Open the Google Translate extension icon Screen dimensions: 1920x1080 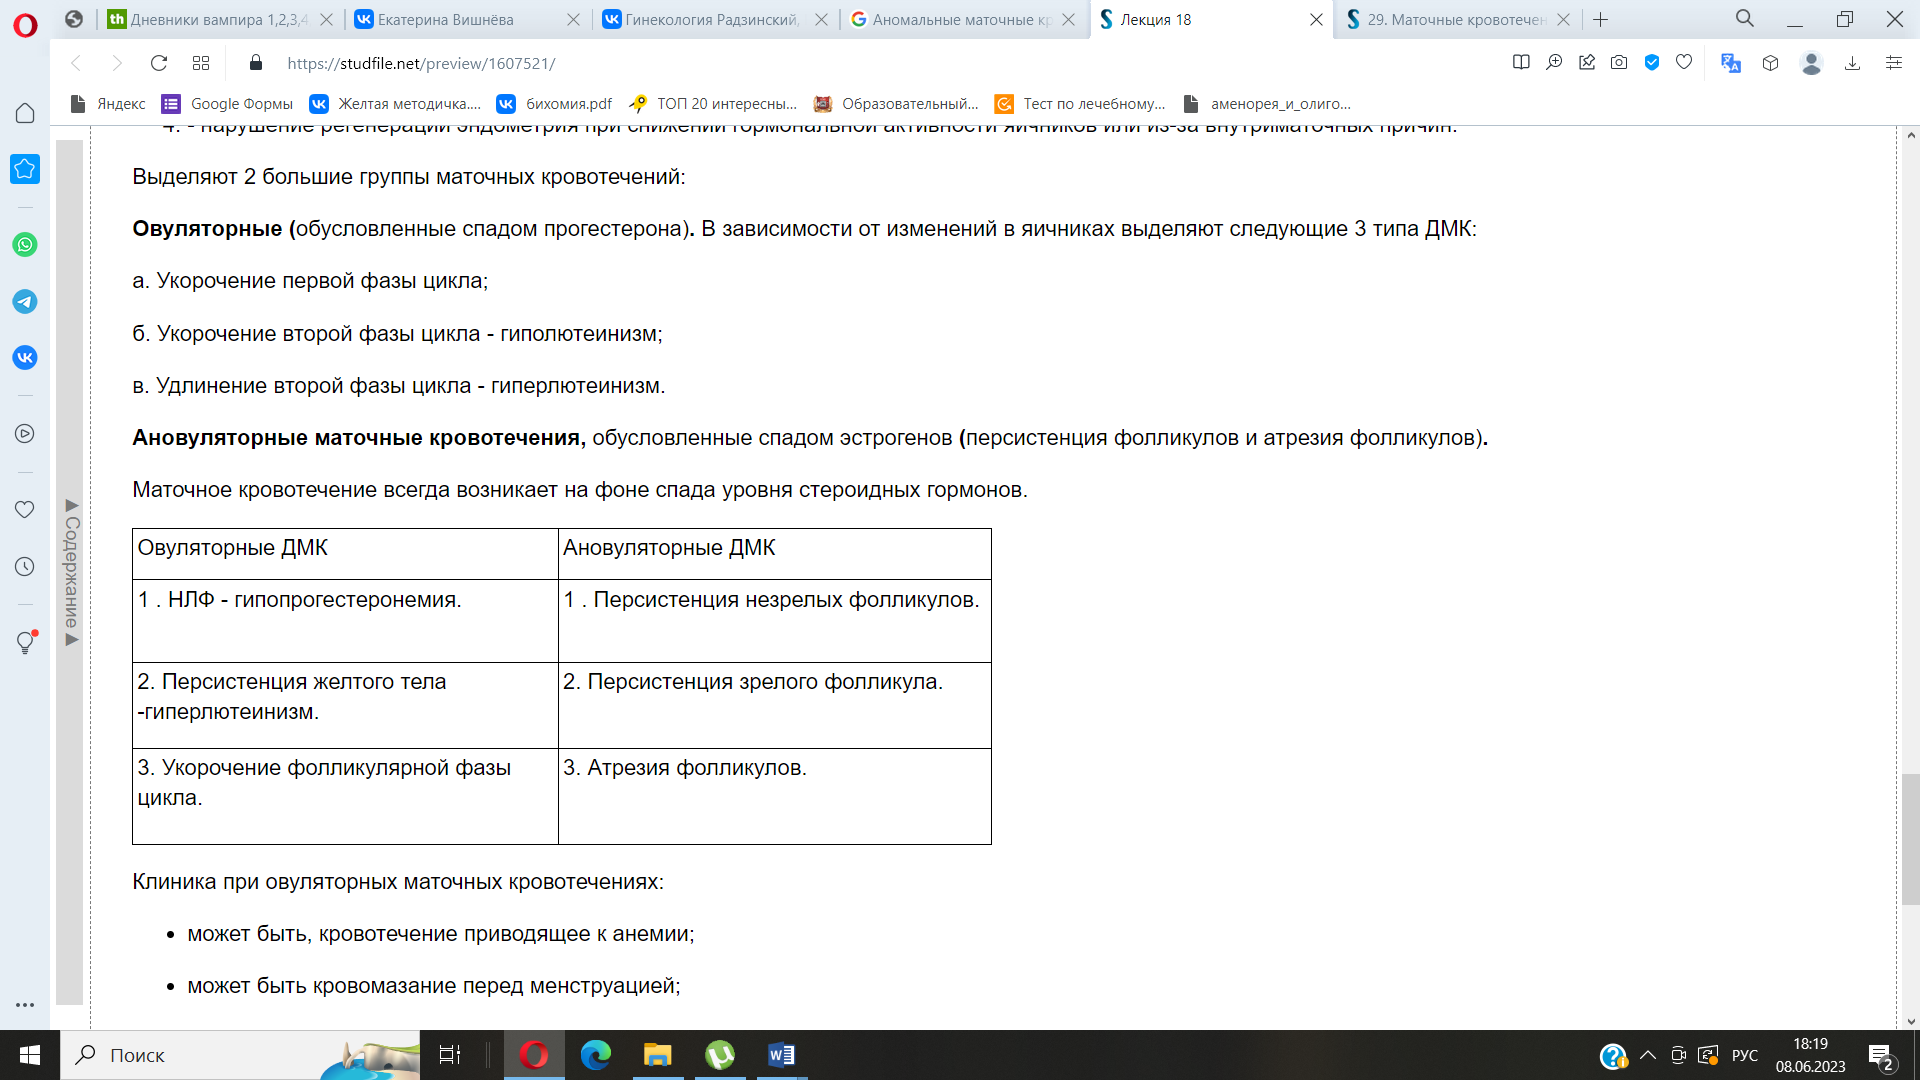[x=1731, y=63]
